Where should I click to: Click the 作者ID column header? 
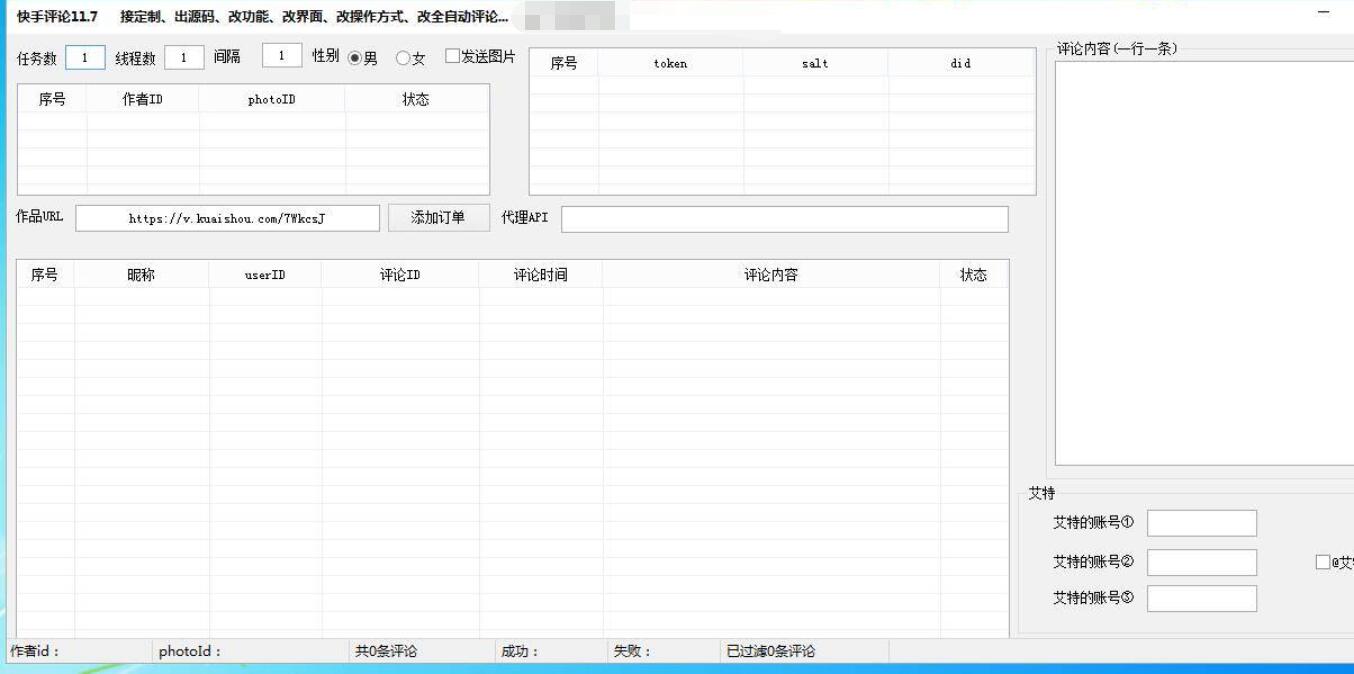(143, 99)
